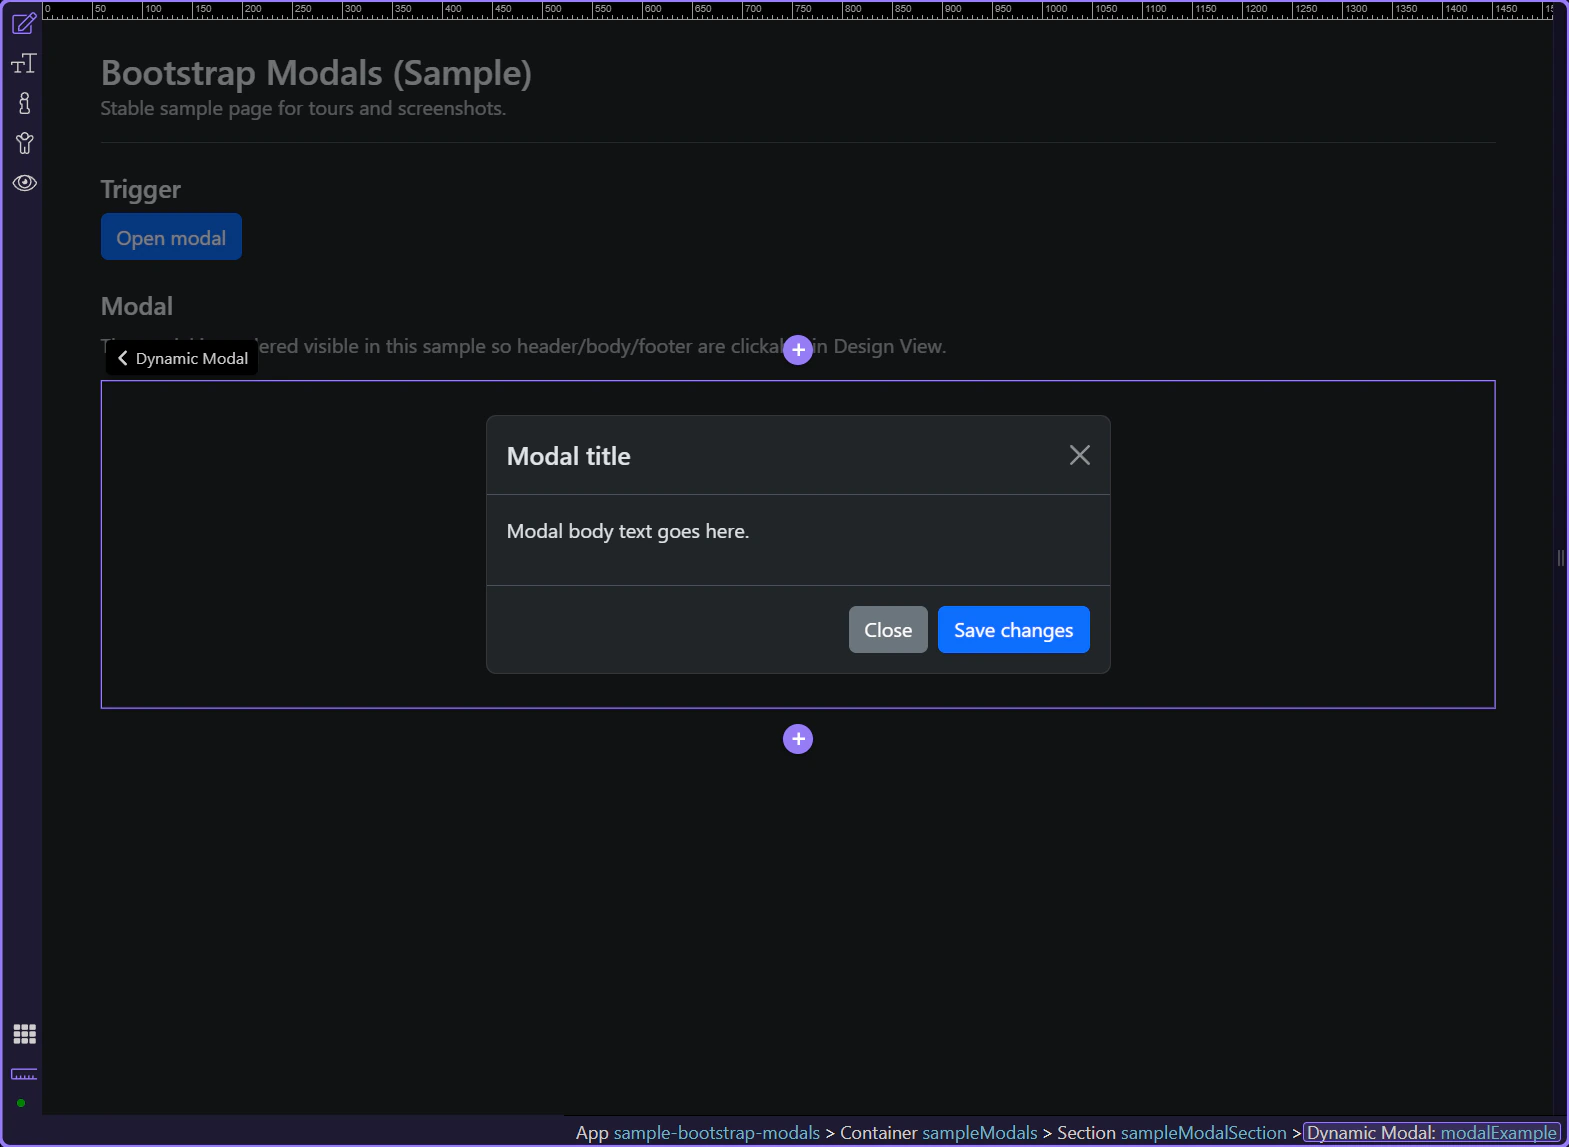Click the Open modal button
Screen dimensions: 1569x1147
tap(171, 237)
